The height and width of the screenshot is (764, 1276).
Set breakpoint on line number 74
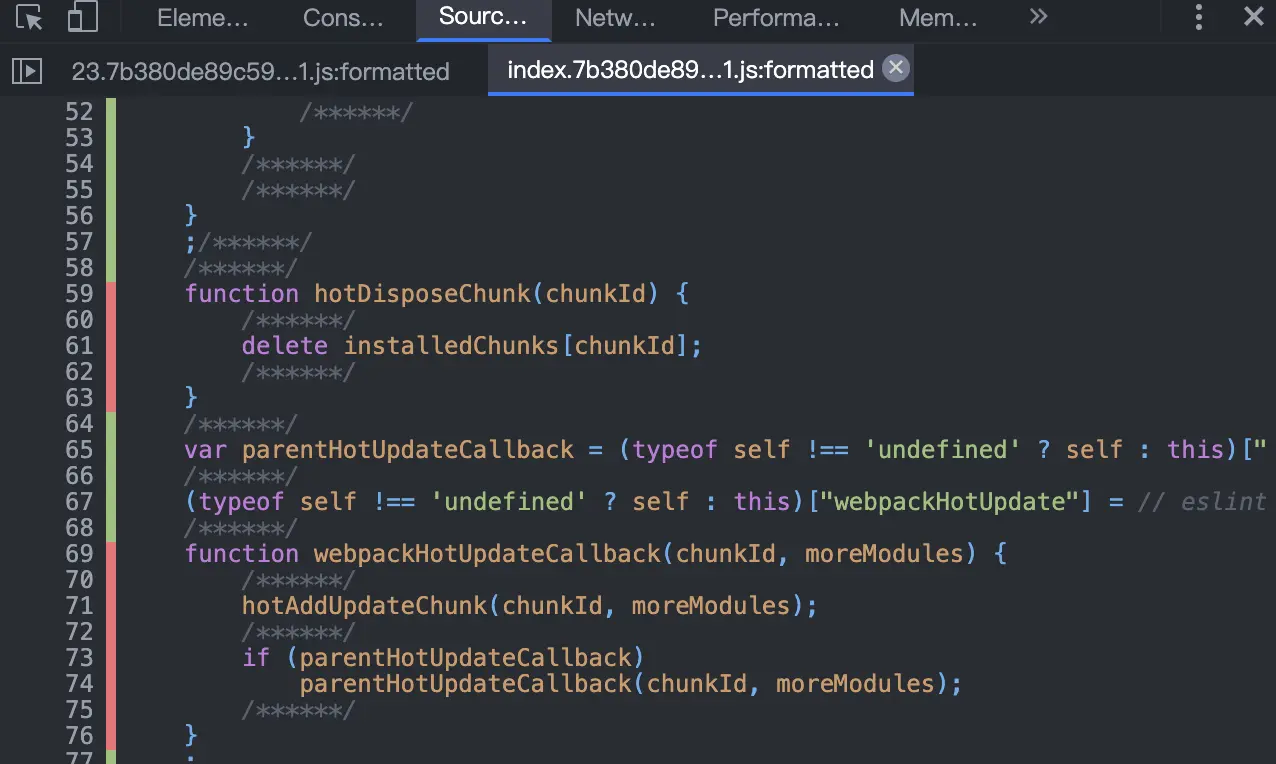tap(79, 684)
